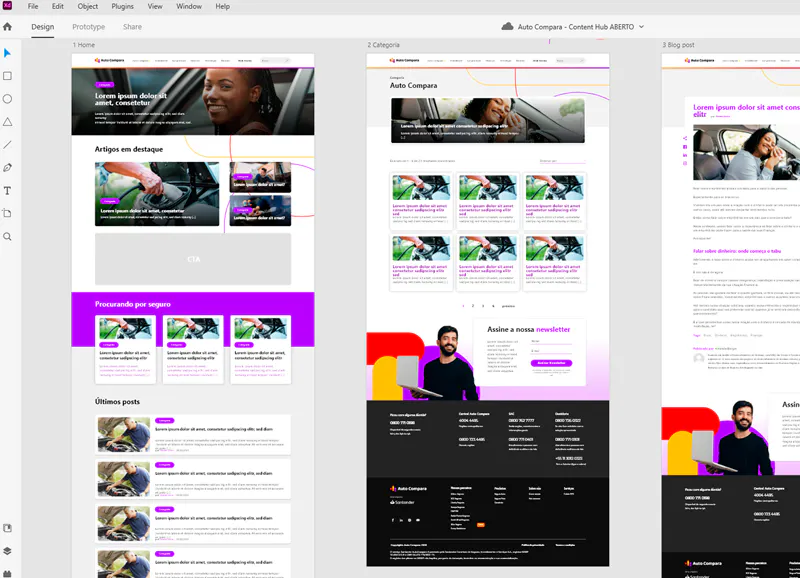
Task: Click the 'Procurando por seguro' heading
Action: (133, 304)
